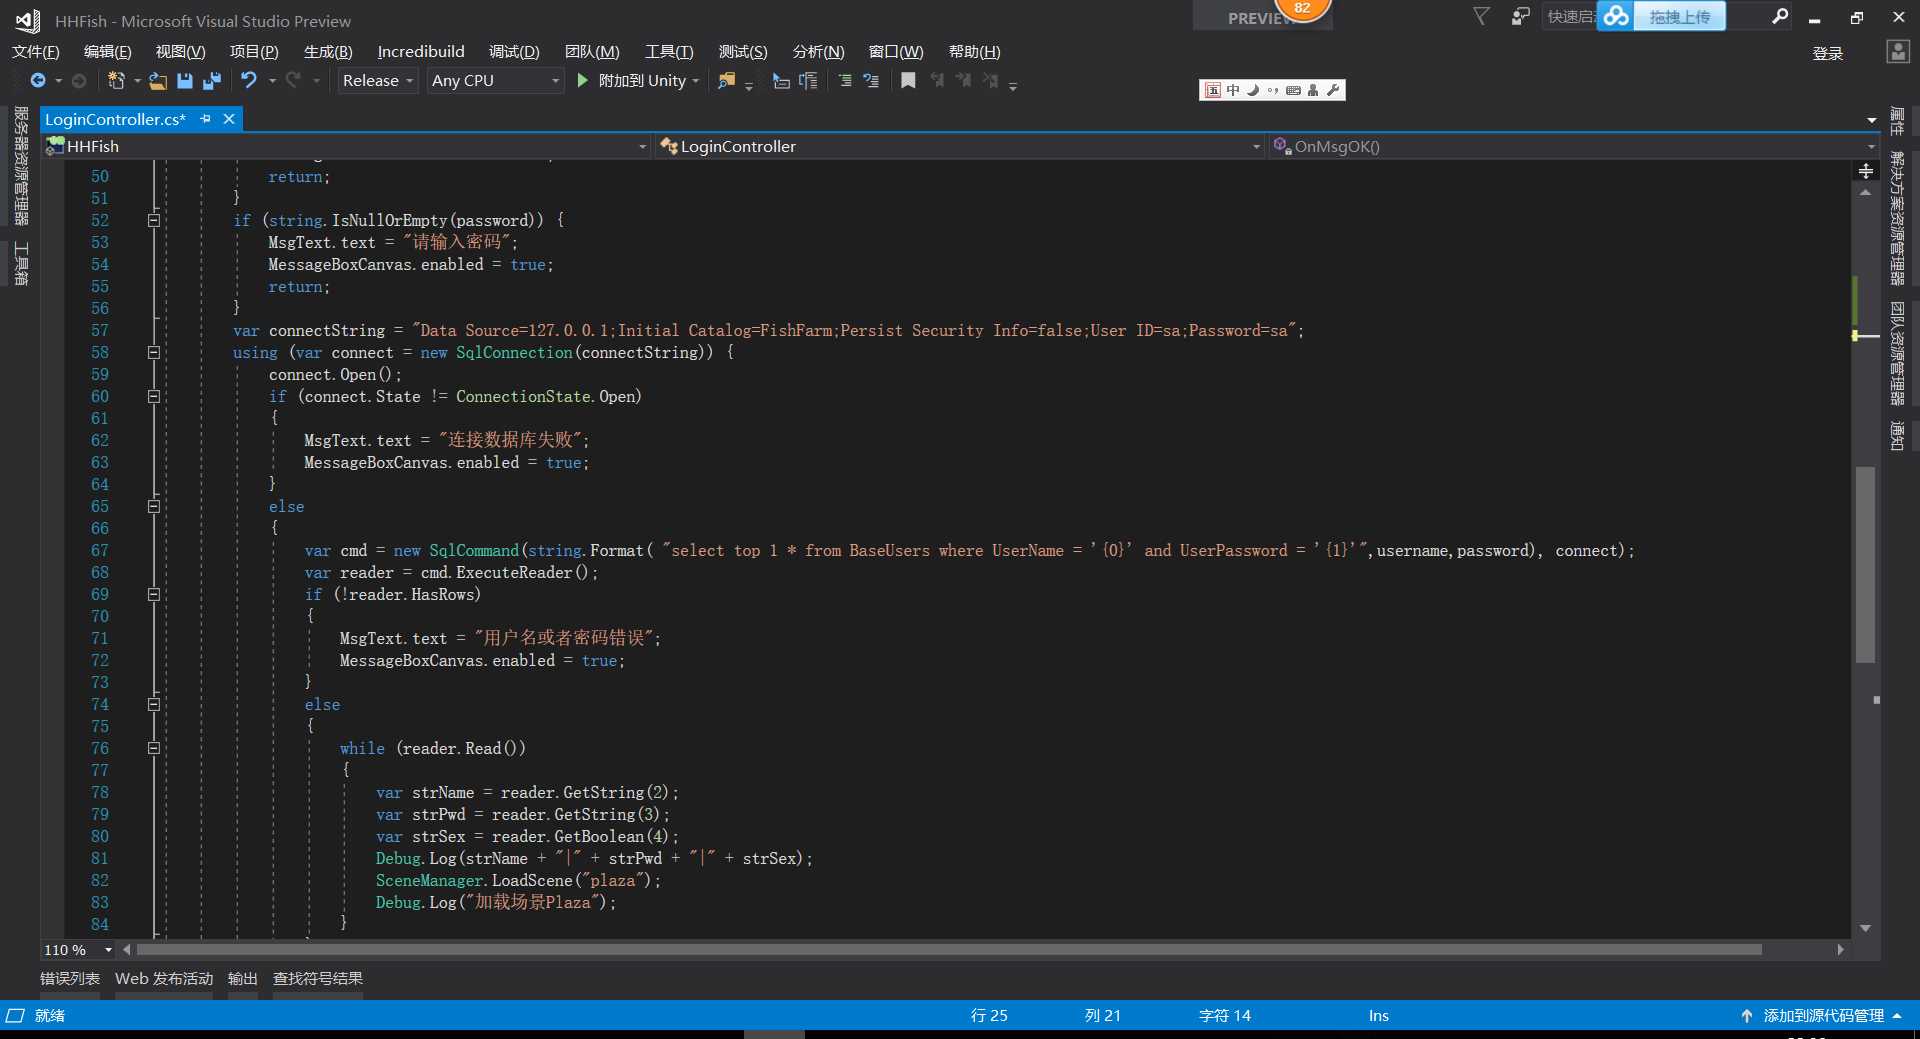Viewport: 1920px width, 1039px height.
Task: Click the account avatar icon
Action: (1898, 52)
